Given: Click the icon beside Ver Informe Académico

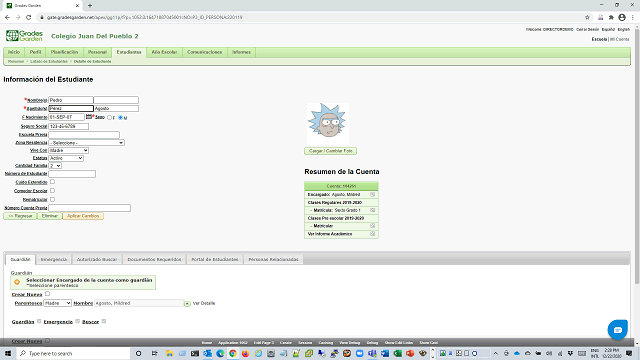Looking at the screenshot, I should [x=372, y=234].
